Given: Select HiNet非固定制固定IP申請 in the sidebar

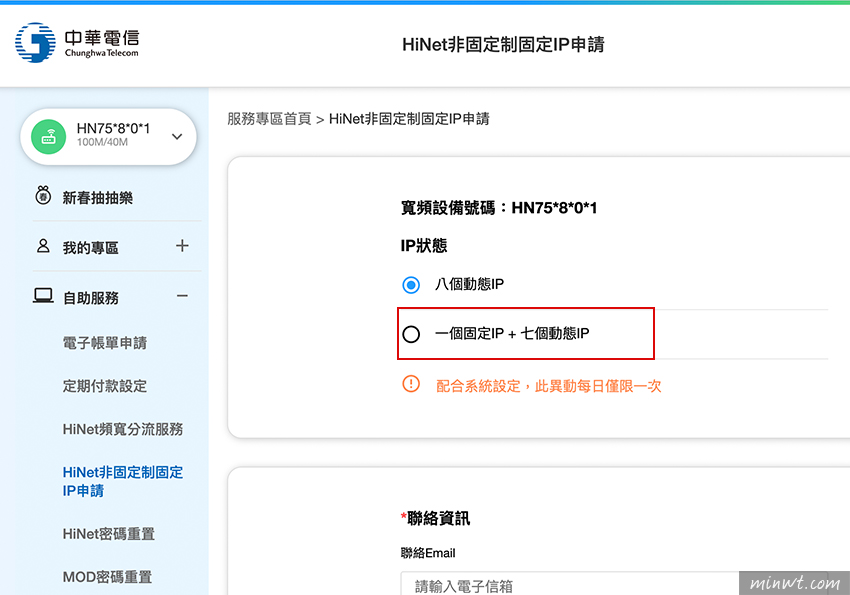Looking at the screenshot, I should pyautogui.click(x=123, y=481).
